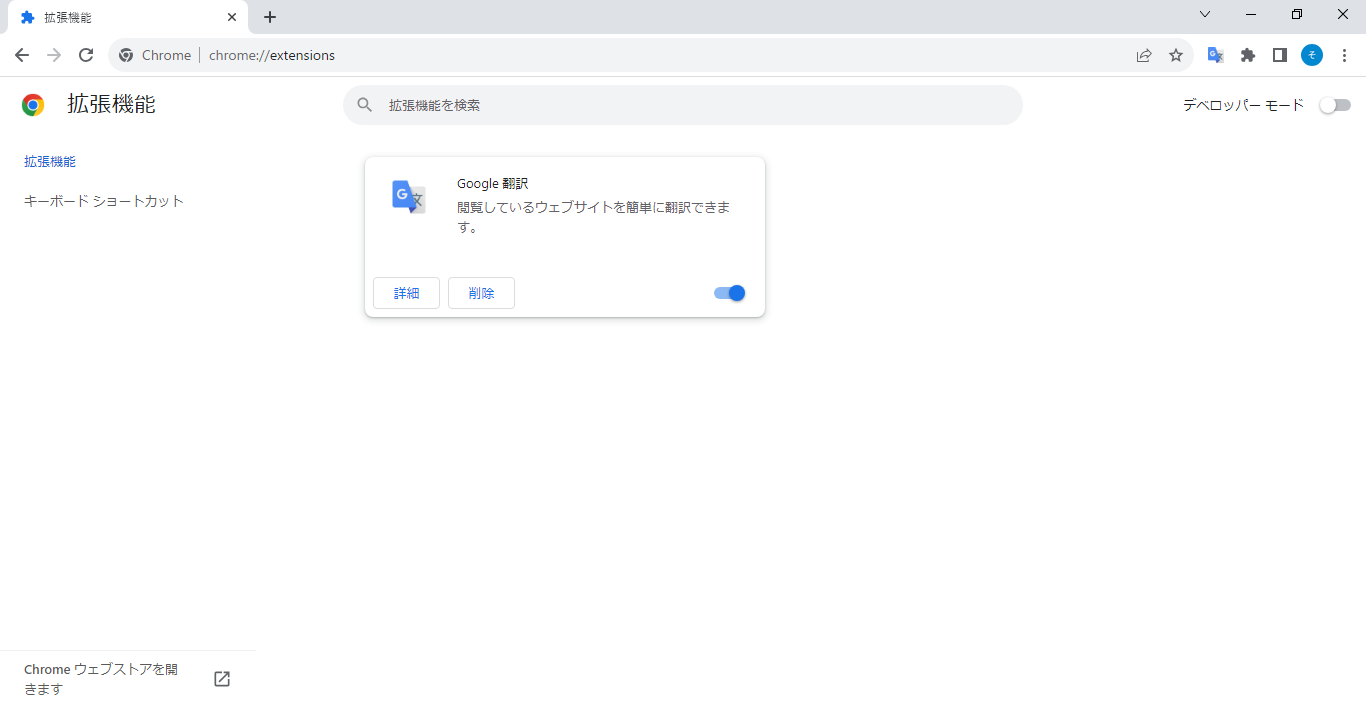Select the 拡張機能 browser tab
Viewport: 1366px width, 707px height.
coord(120,17)
